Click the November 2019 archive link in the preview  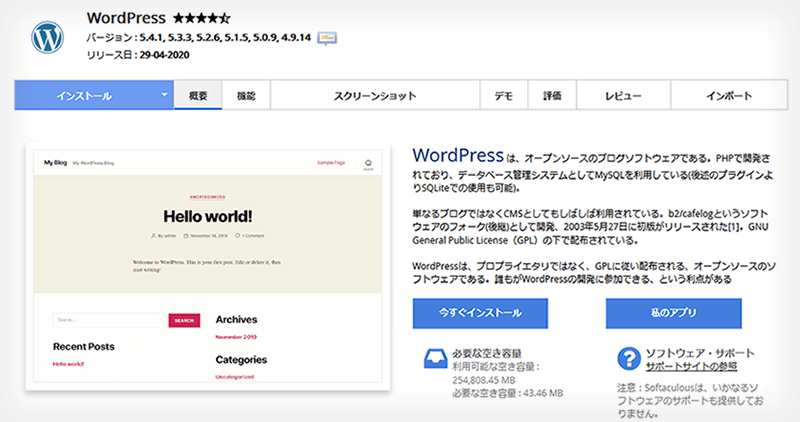[x=236, y=337]
